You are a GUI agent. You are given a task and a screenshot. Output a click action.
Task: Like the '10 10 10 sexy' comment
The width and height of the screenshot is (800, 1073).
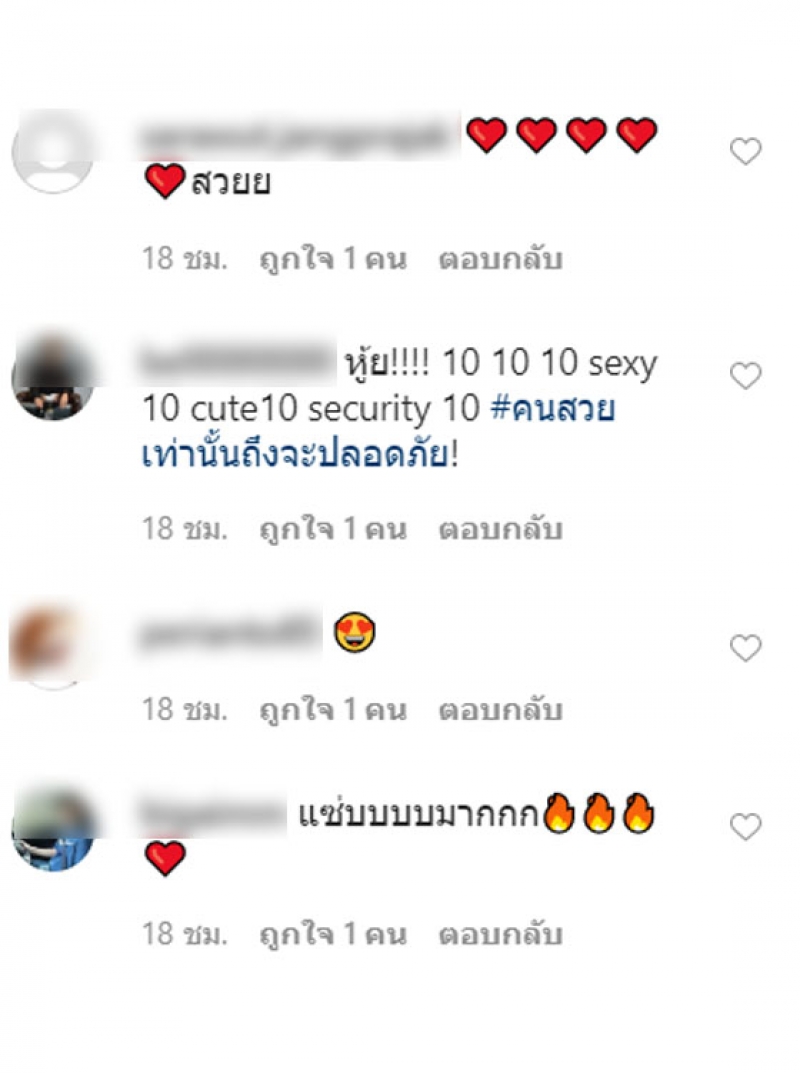click(745, 376)
